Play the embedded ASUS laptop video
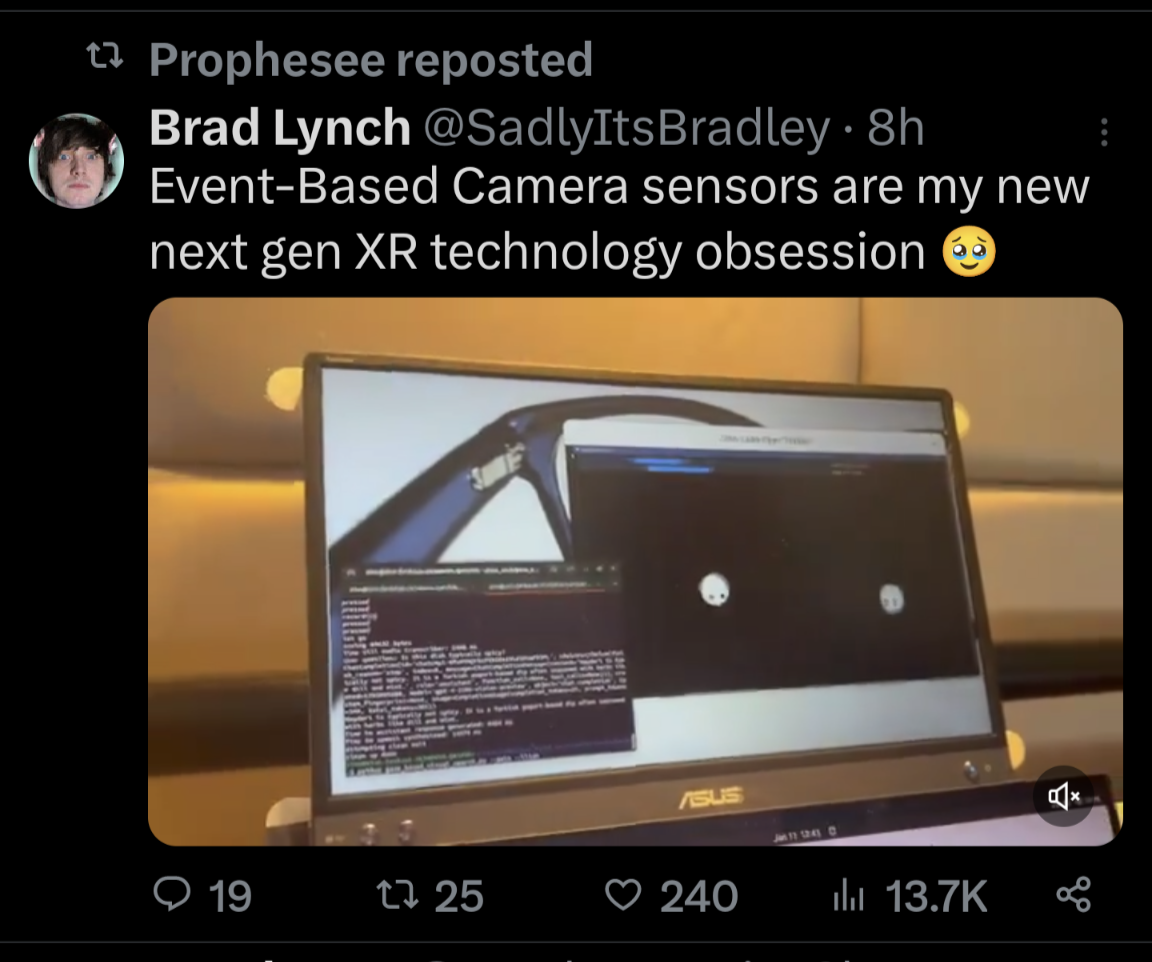The height and width of the screenshot is (962, 1152). (635, 571)
